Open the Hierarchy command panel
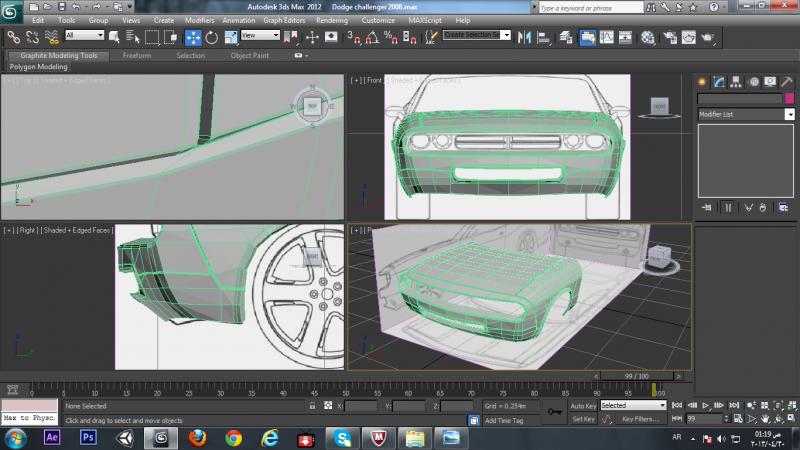This screenshot has height=450, width=800. coord(735,81)
